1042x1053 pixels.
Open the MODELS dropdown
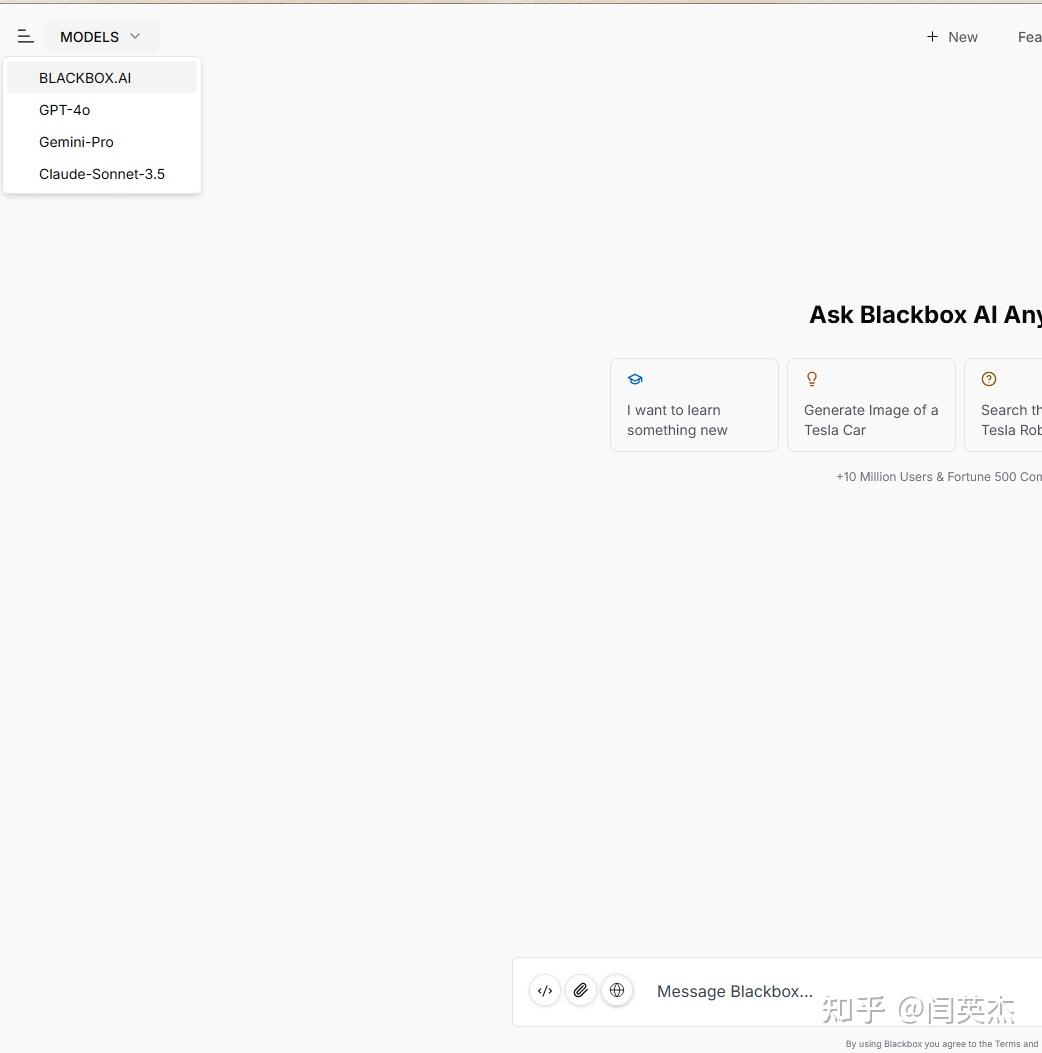101,36
